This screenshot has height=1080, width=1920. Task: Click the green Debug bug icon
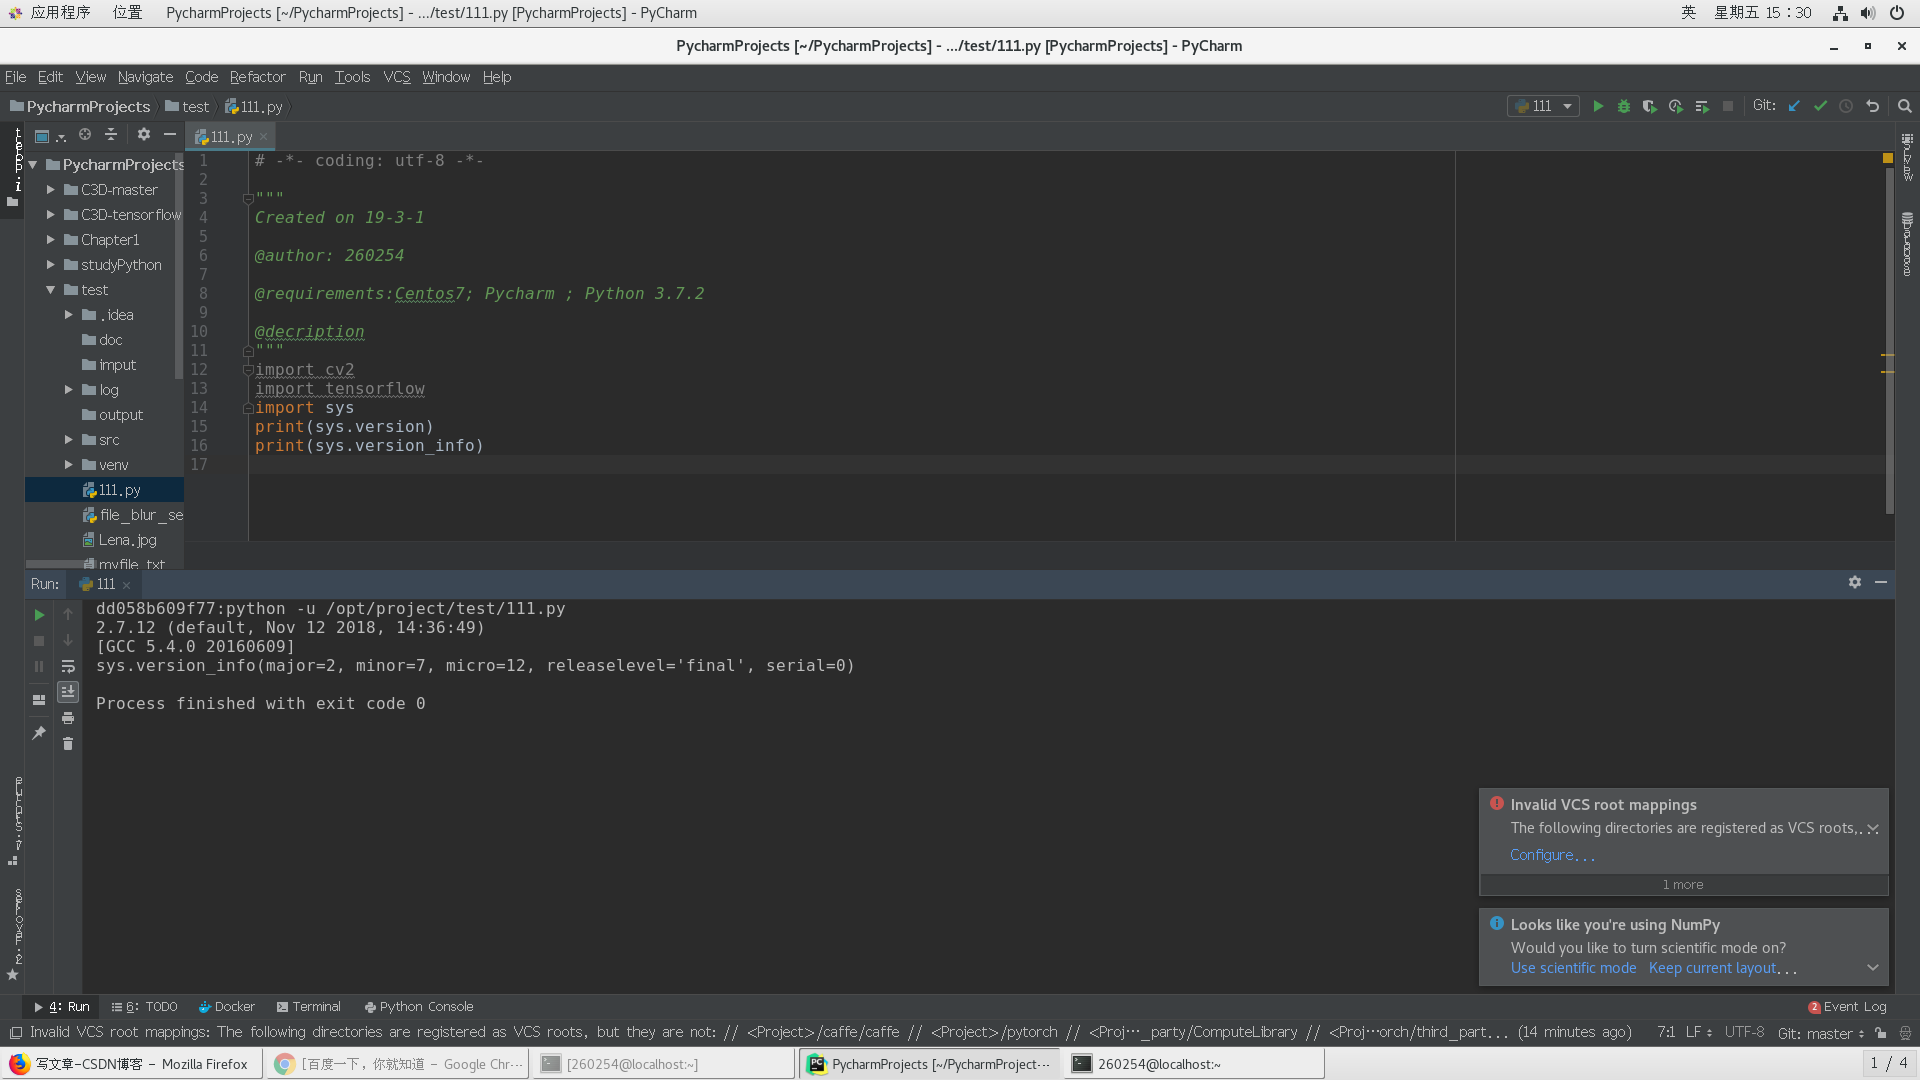click(x=1624, y=106)
